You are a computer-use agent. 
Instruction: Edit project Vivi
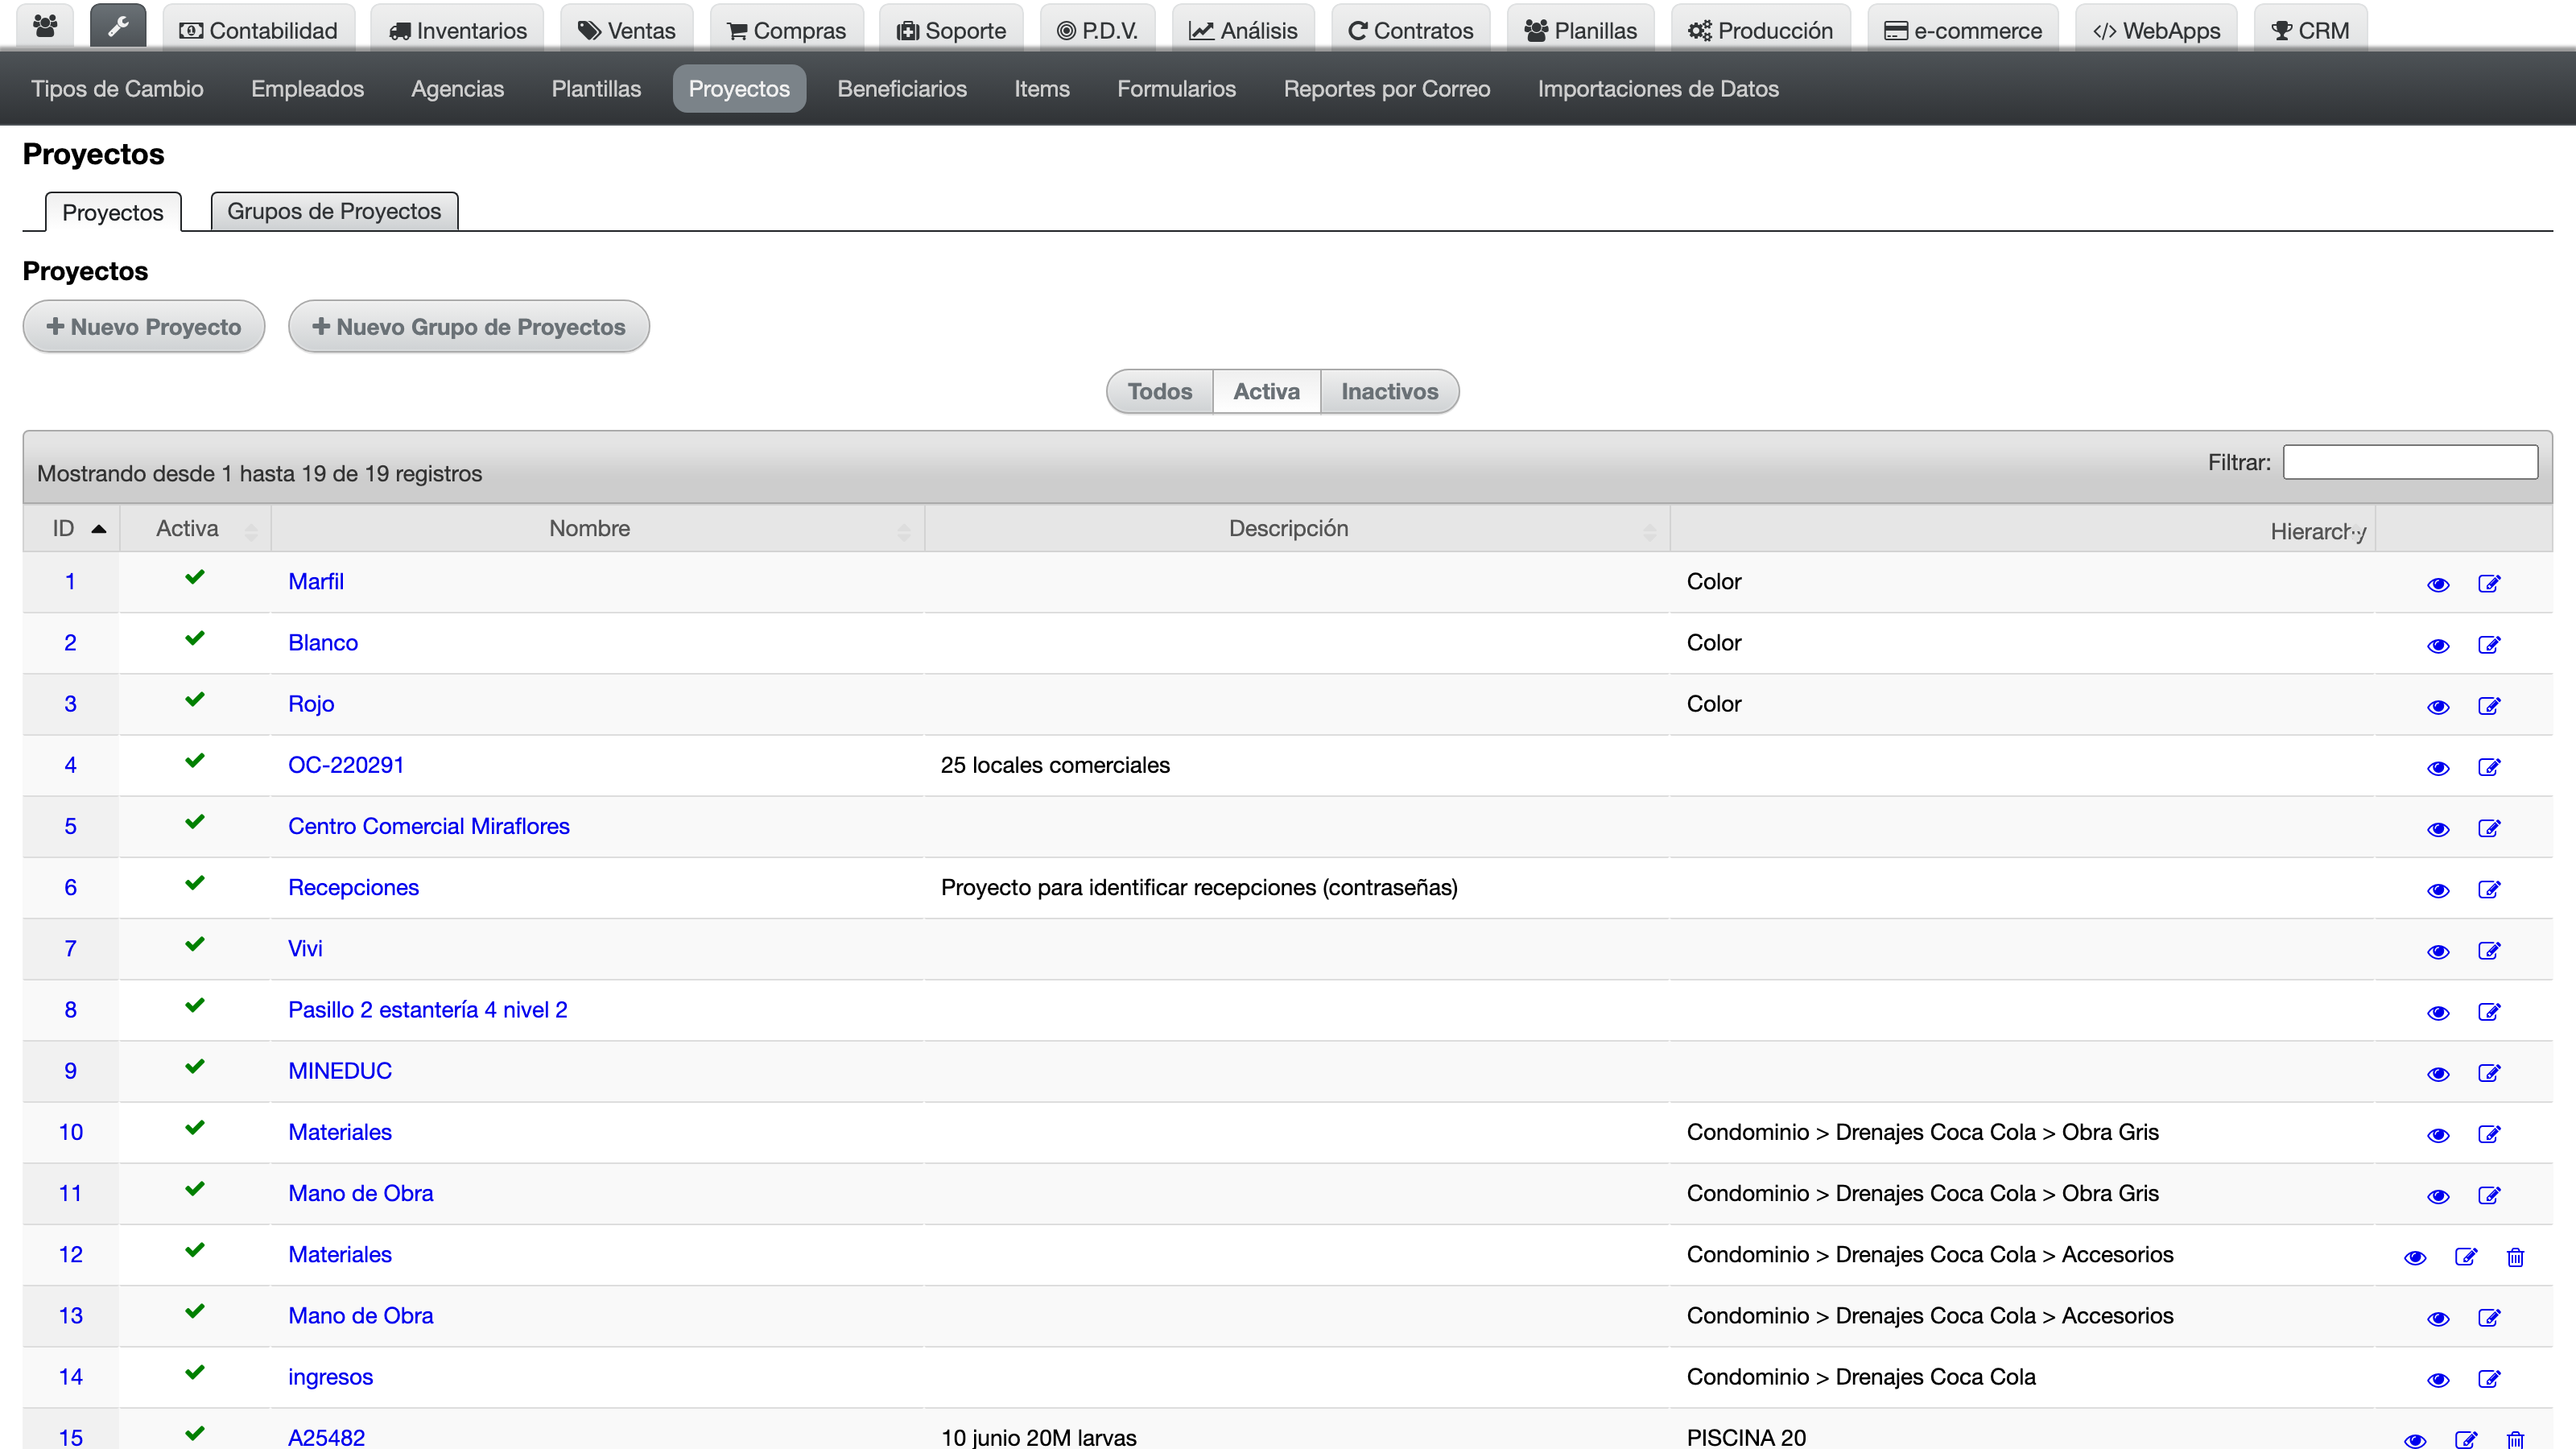coord(2489,950)
